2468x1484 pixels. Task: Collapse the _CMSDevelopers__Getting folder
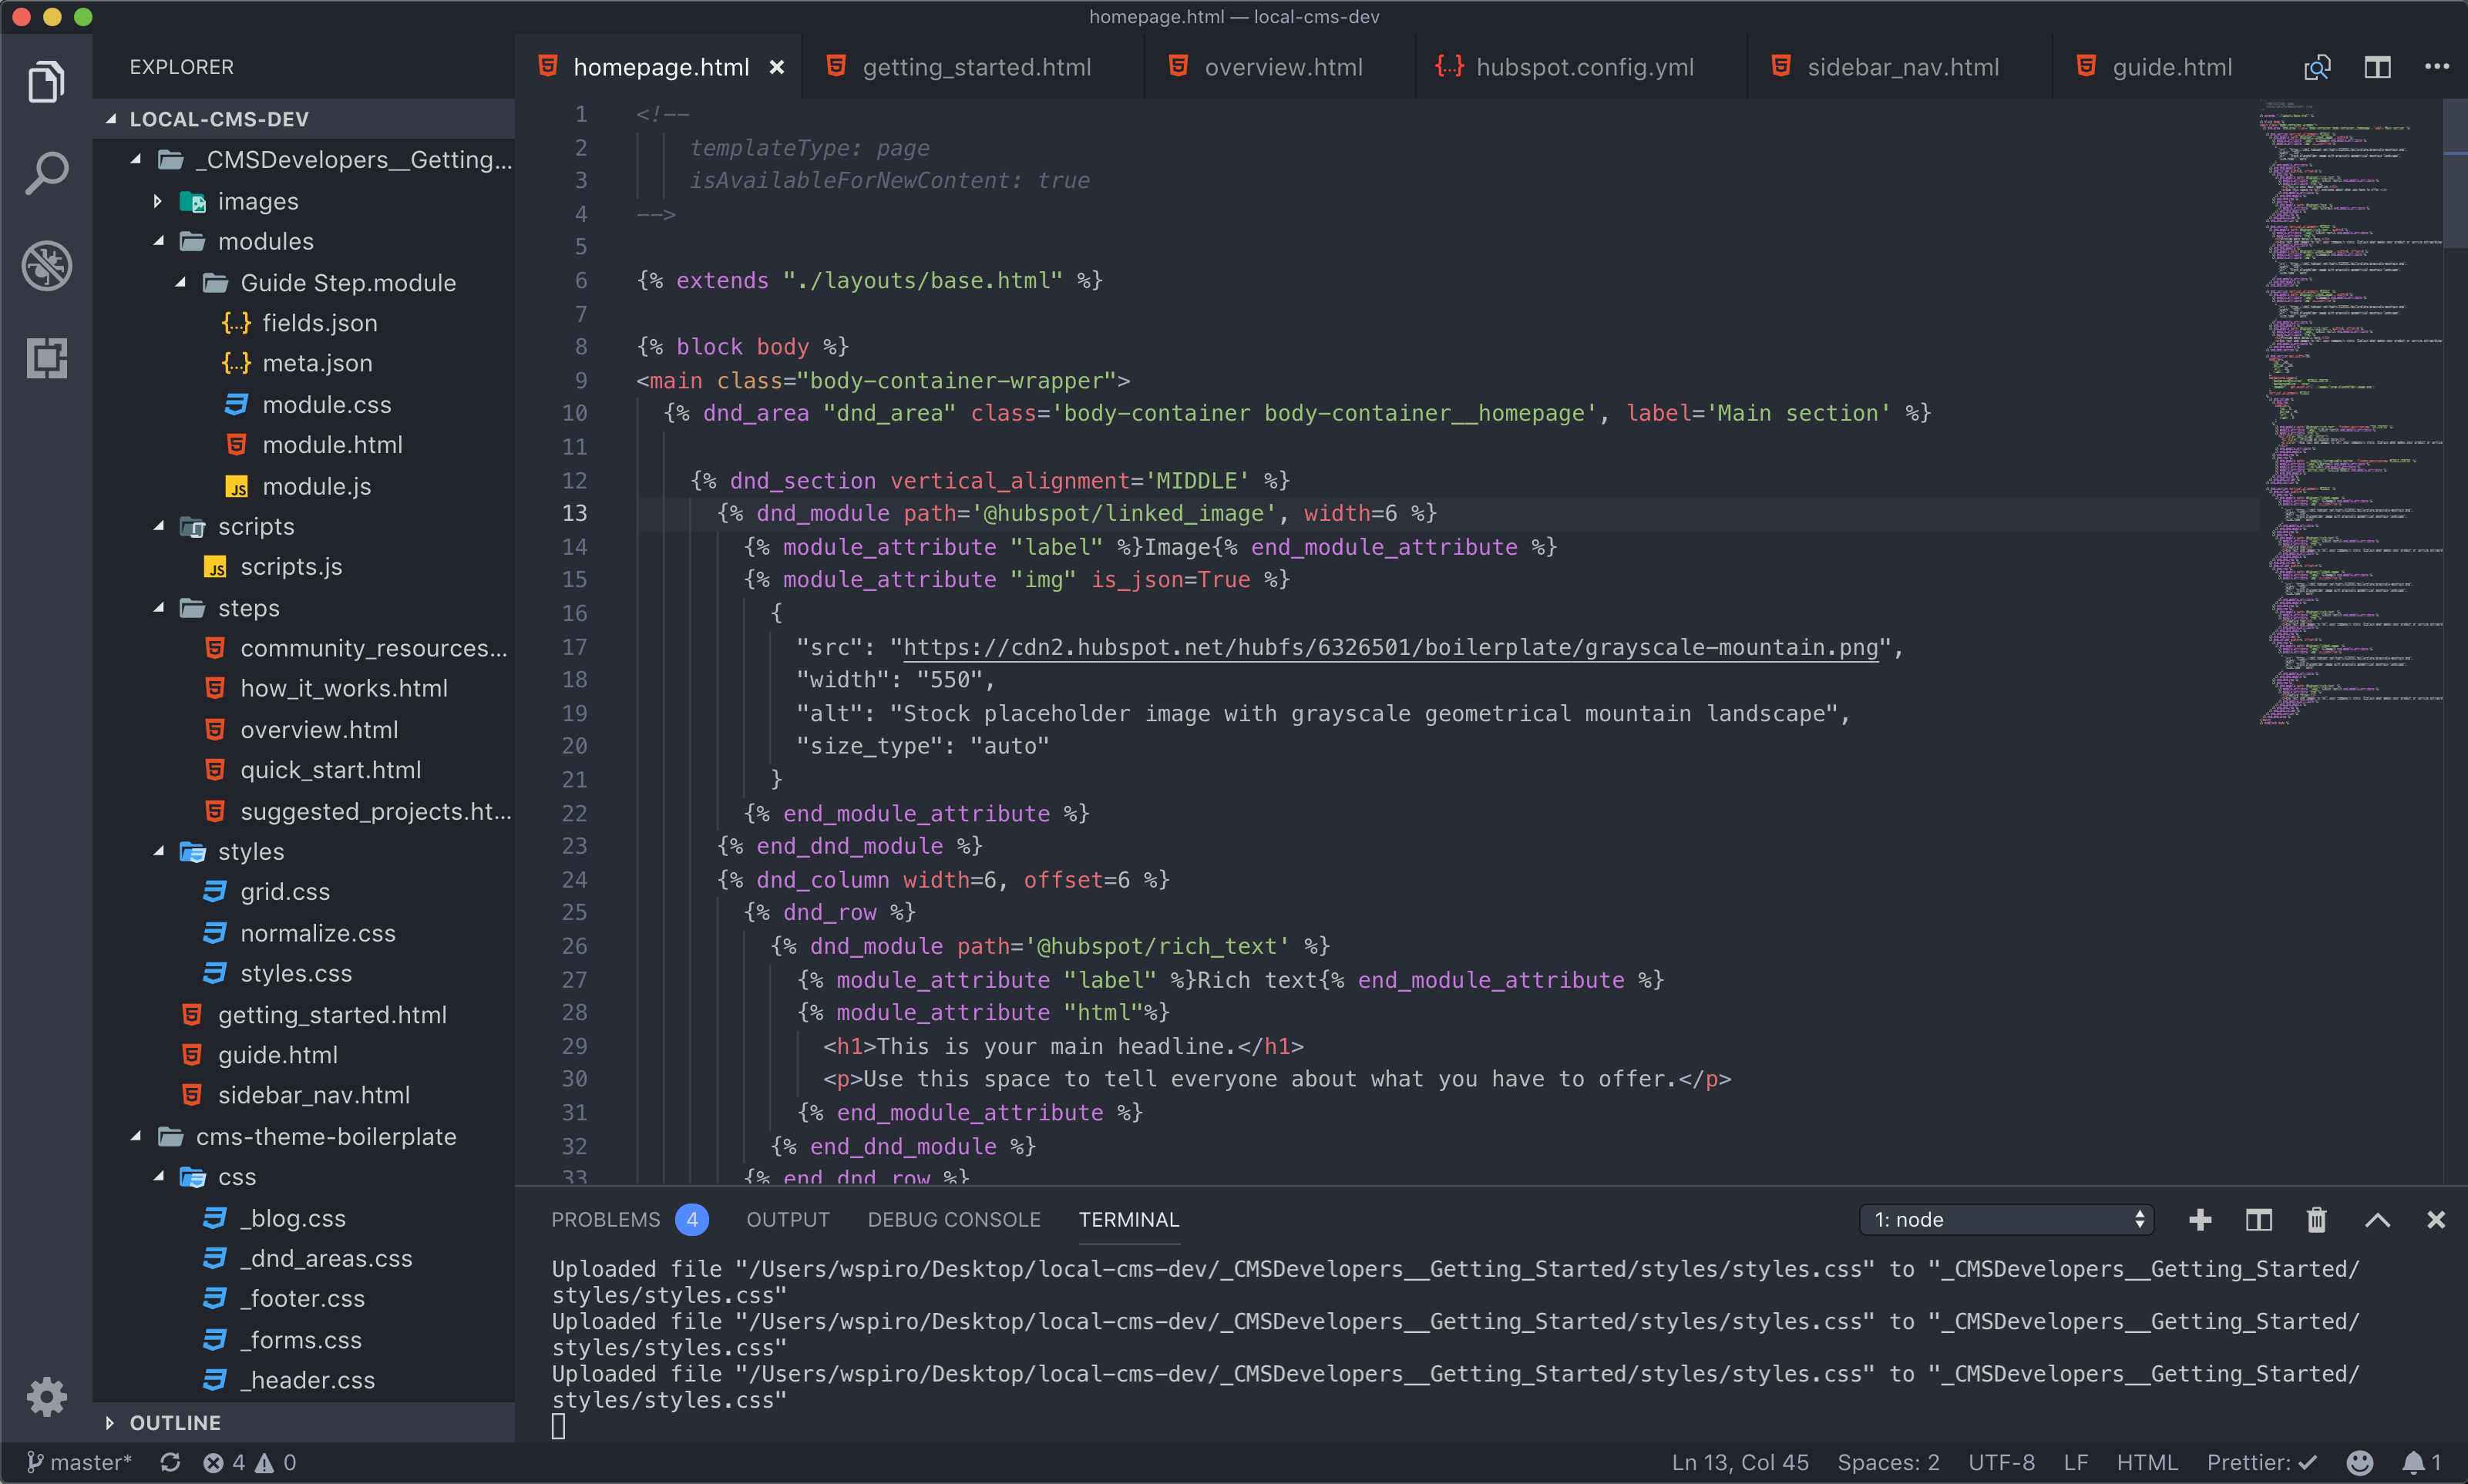tap(135, 159)
